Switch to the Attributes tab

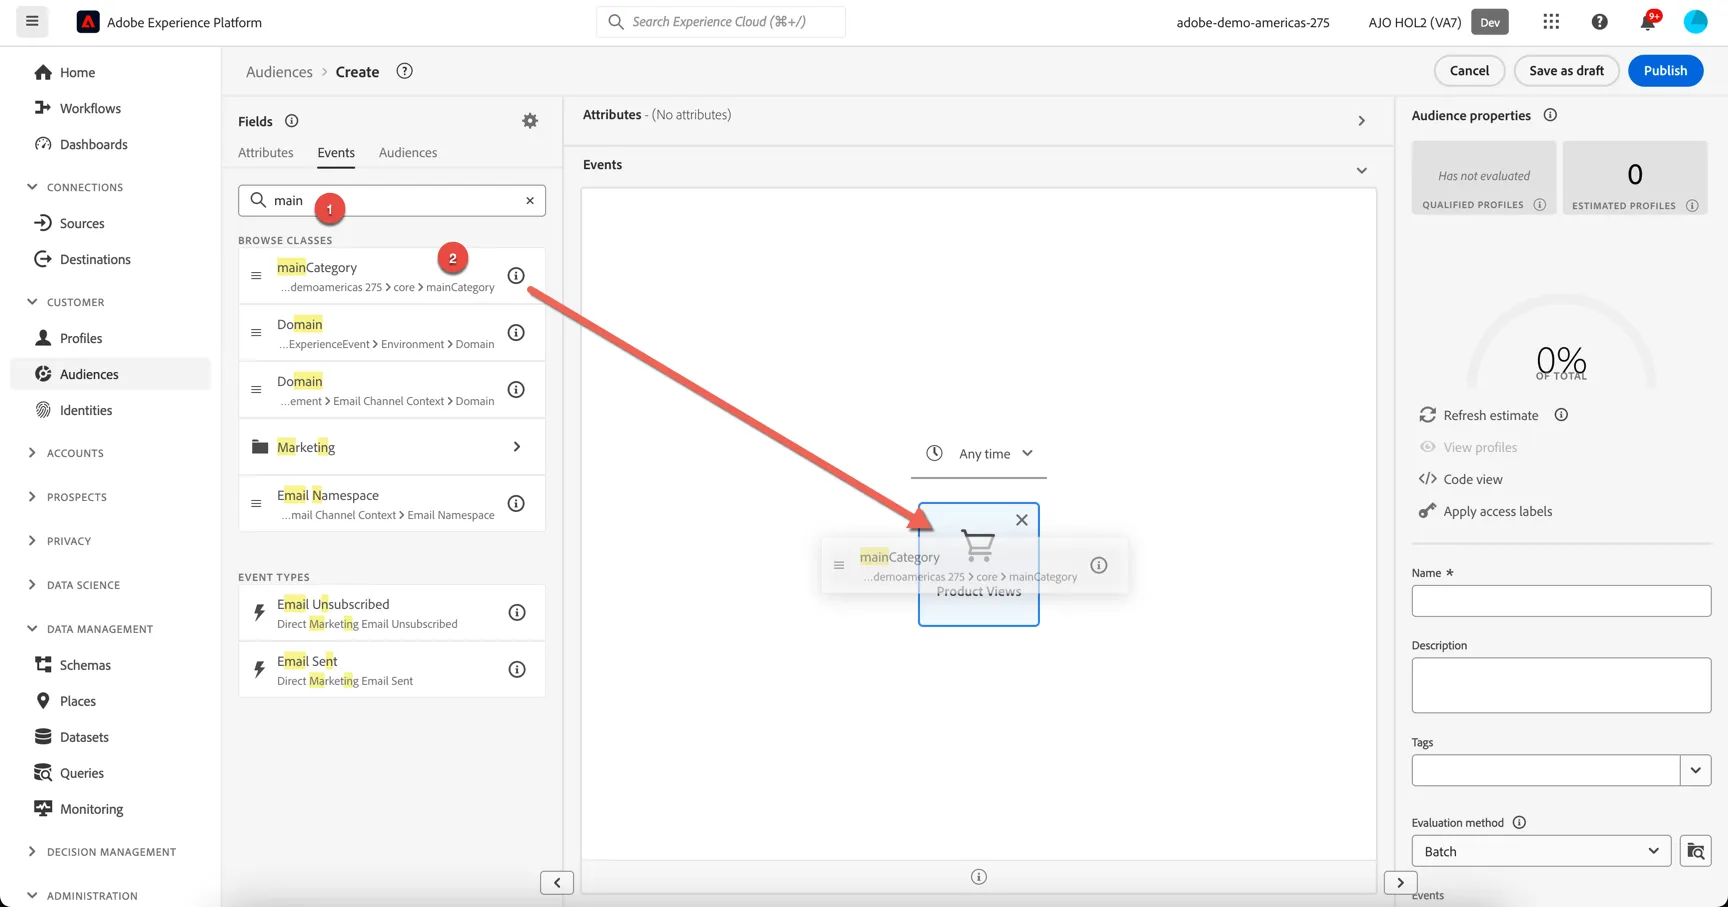[266, 152]
